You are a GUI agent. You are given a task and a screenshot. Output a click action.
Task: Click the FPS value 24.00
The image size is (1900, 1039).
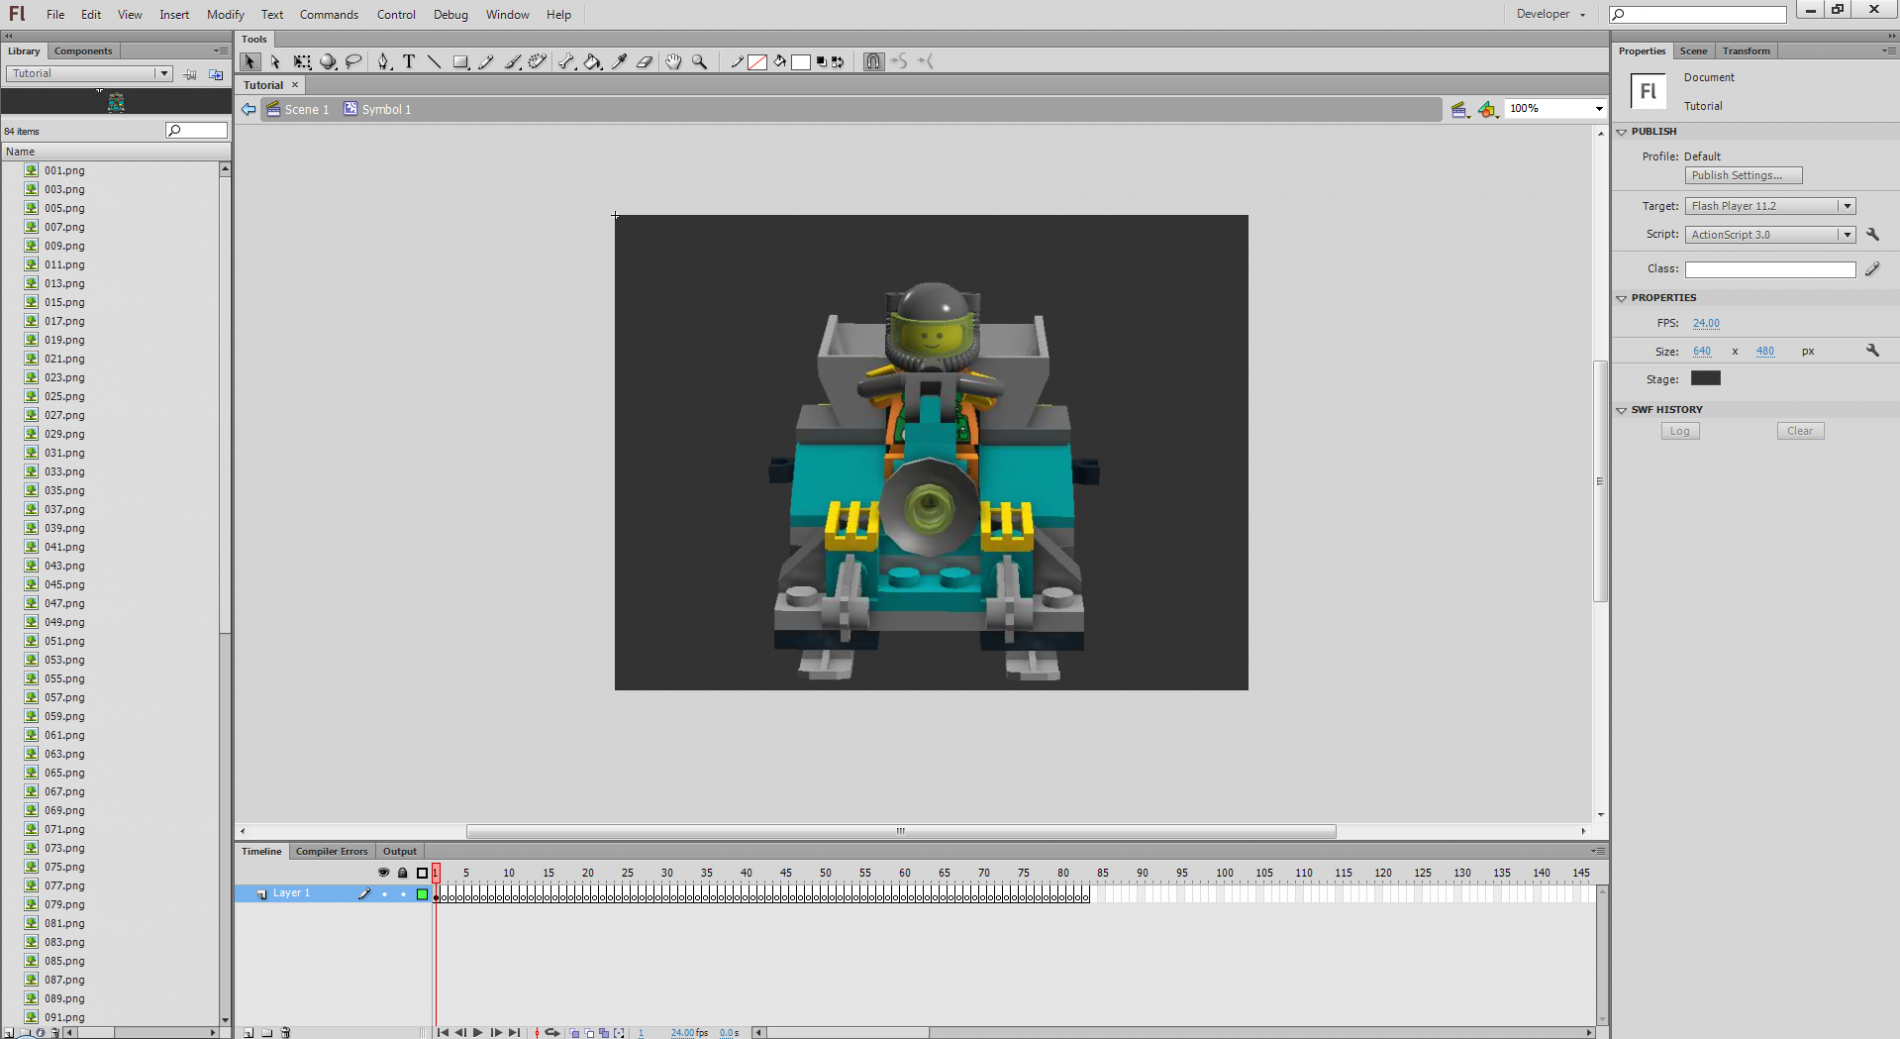(1706, 323)
